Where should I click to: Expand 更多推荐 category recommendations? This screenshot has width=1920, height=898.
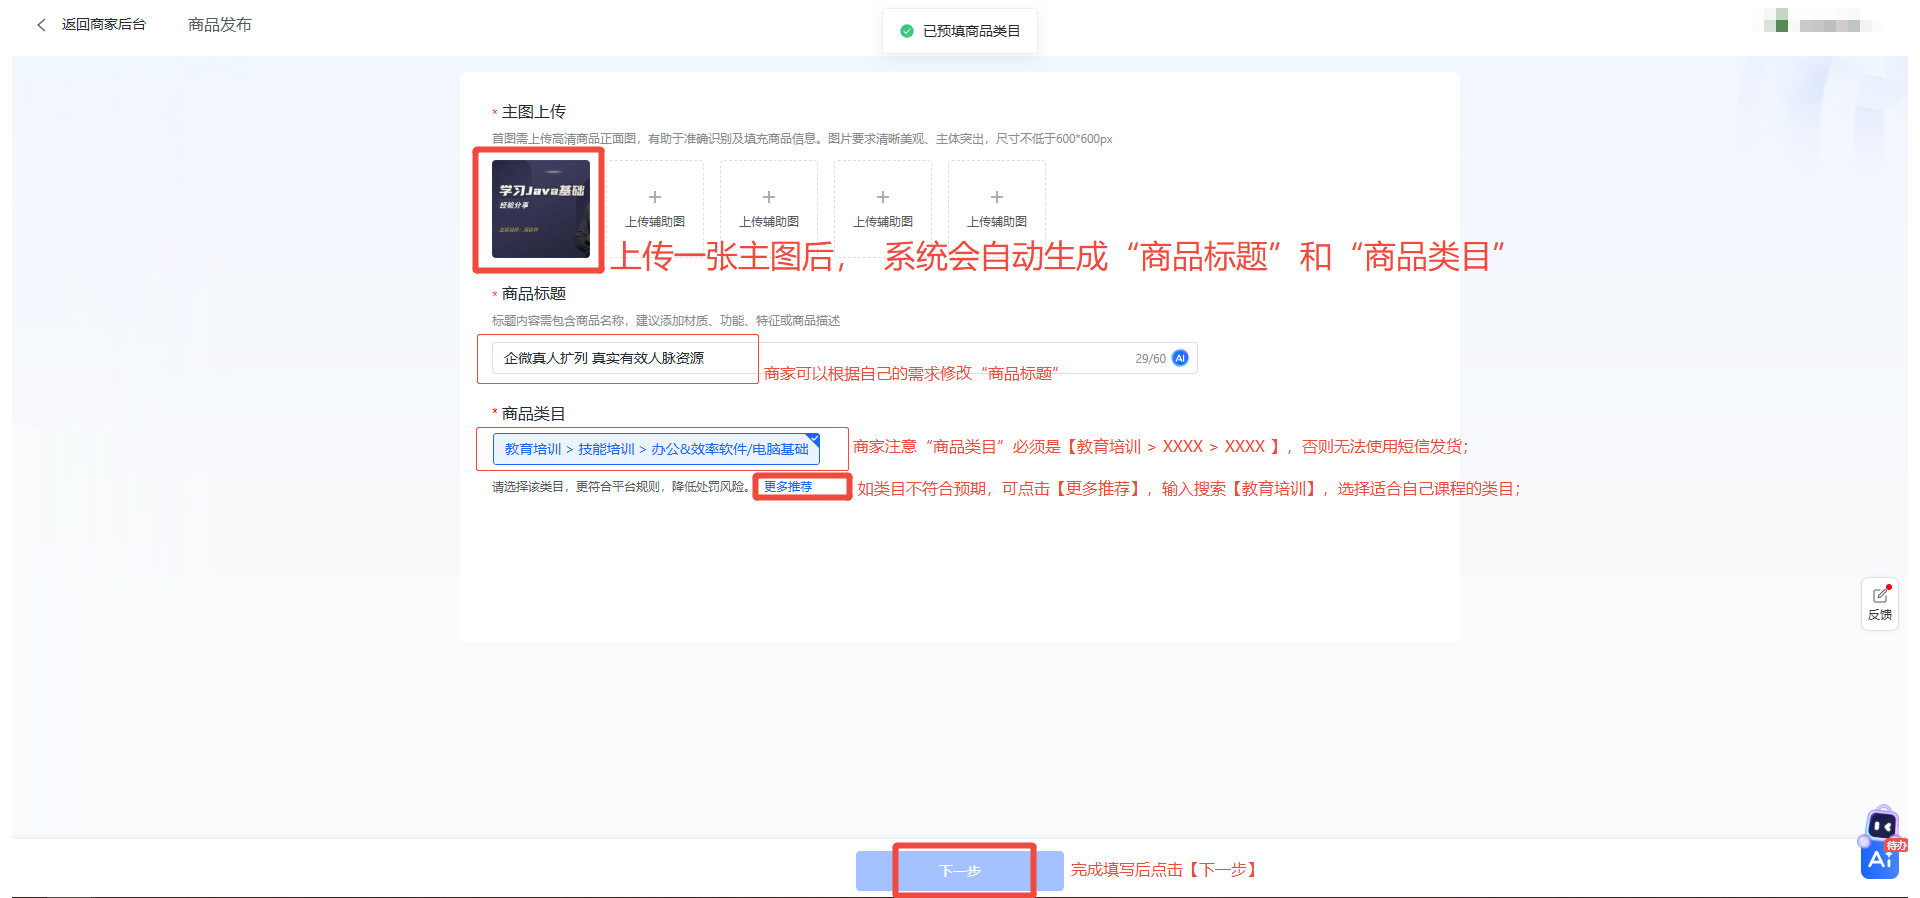pyautogui.click(x=788, y=487)
